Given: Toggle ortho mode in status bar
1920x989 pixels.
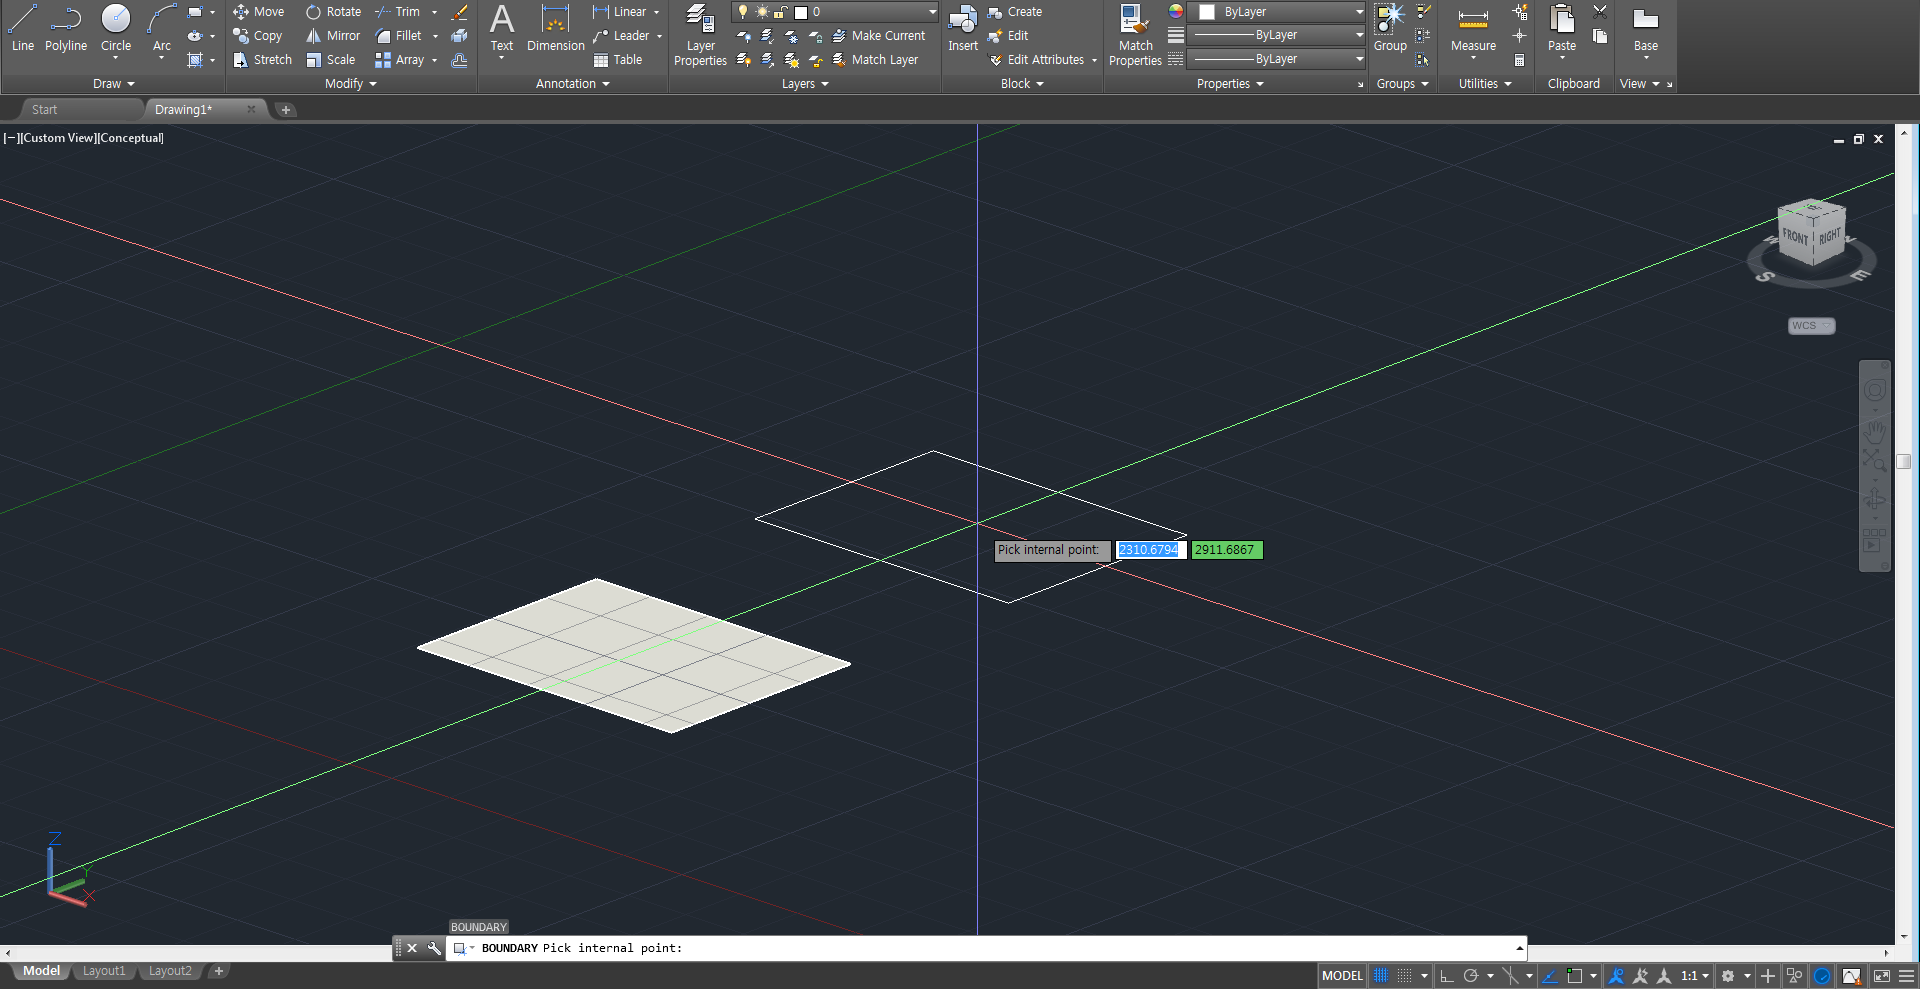Looking at the screenshot, I should click(x=1446, y=976).
